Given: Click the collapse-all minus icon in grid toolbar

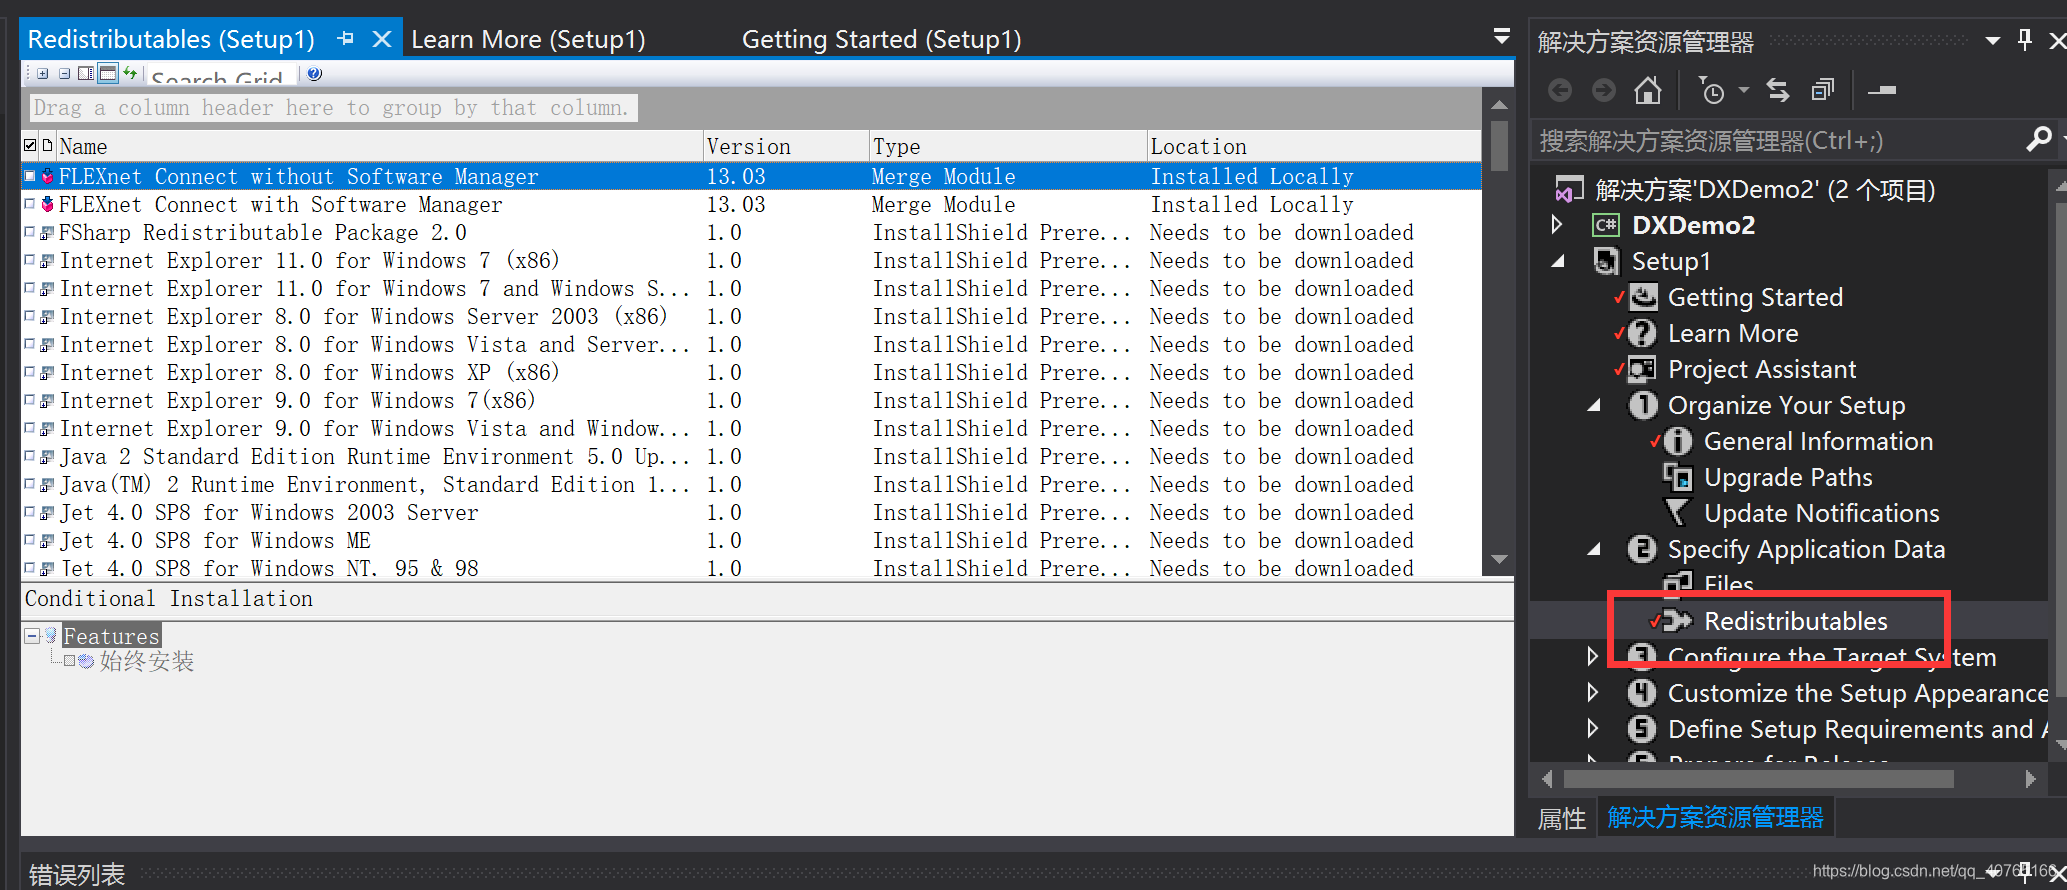Looking at the screenshot, I should tap(64, 73).
